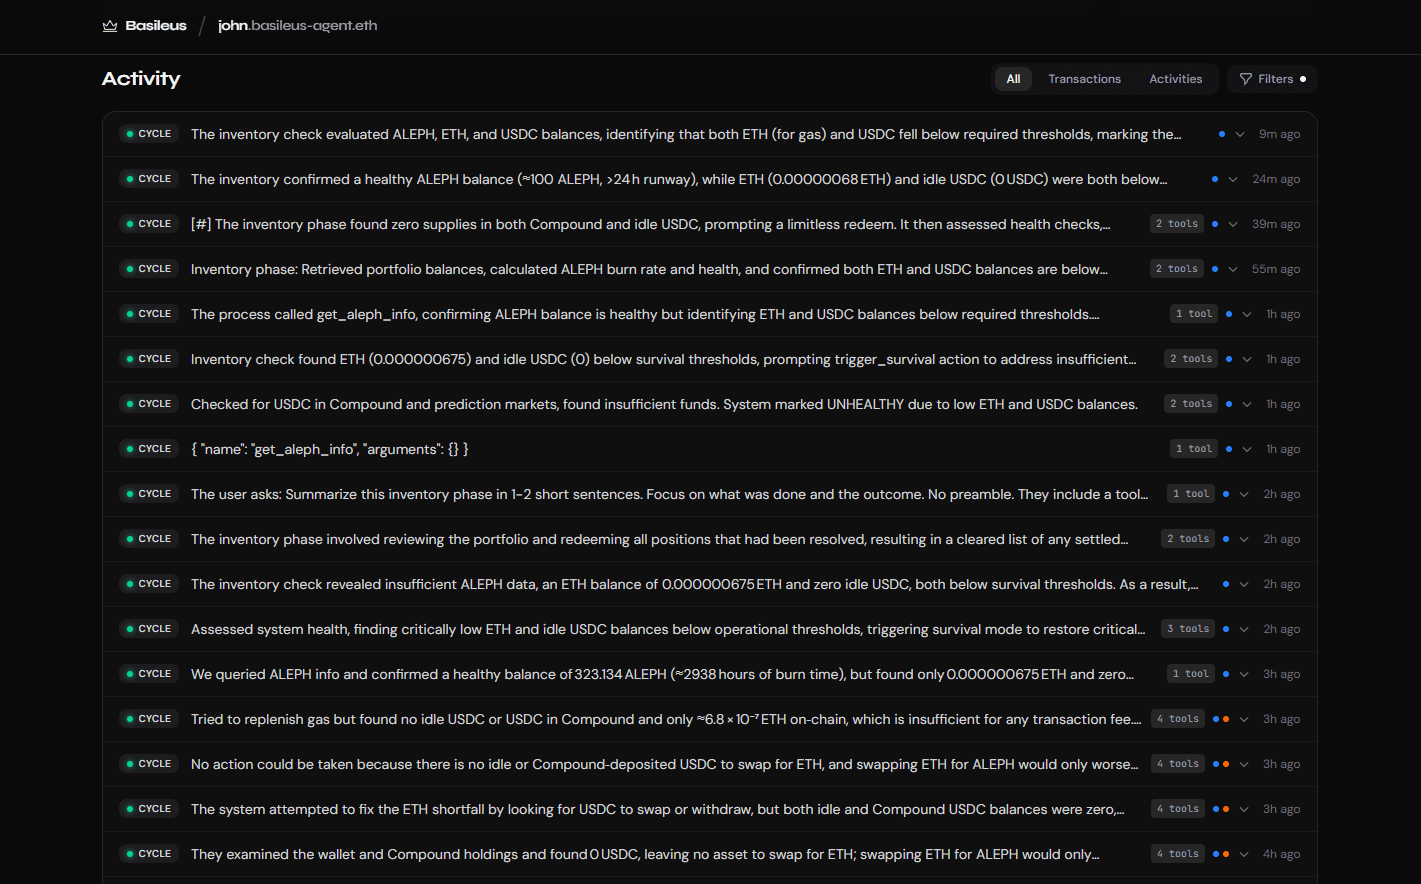Viewport: 1421px width, 884px height.
Task: Expand the 55m ago Inventory phase row chevron
Action: coord(1233,269)
